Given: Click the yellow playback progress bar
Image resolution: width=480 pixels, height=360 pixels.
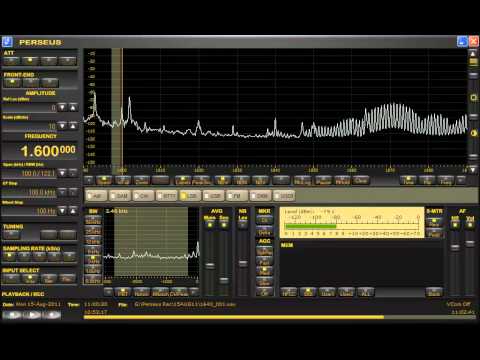Looking at the screenshot, I should pos(234,317).
